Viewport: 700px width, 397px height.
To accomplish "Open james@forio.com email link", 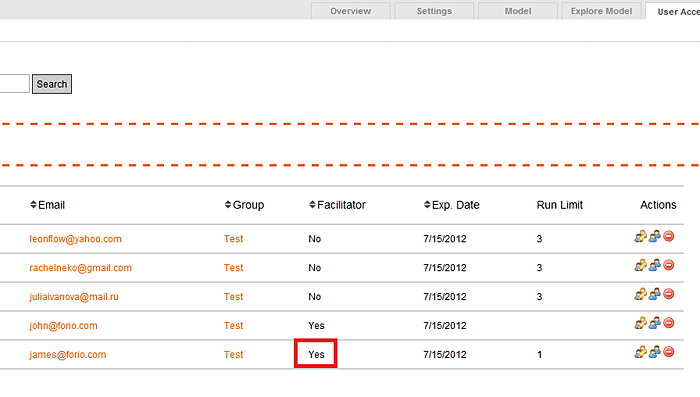I will click(x=68, y=355).
